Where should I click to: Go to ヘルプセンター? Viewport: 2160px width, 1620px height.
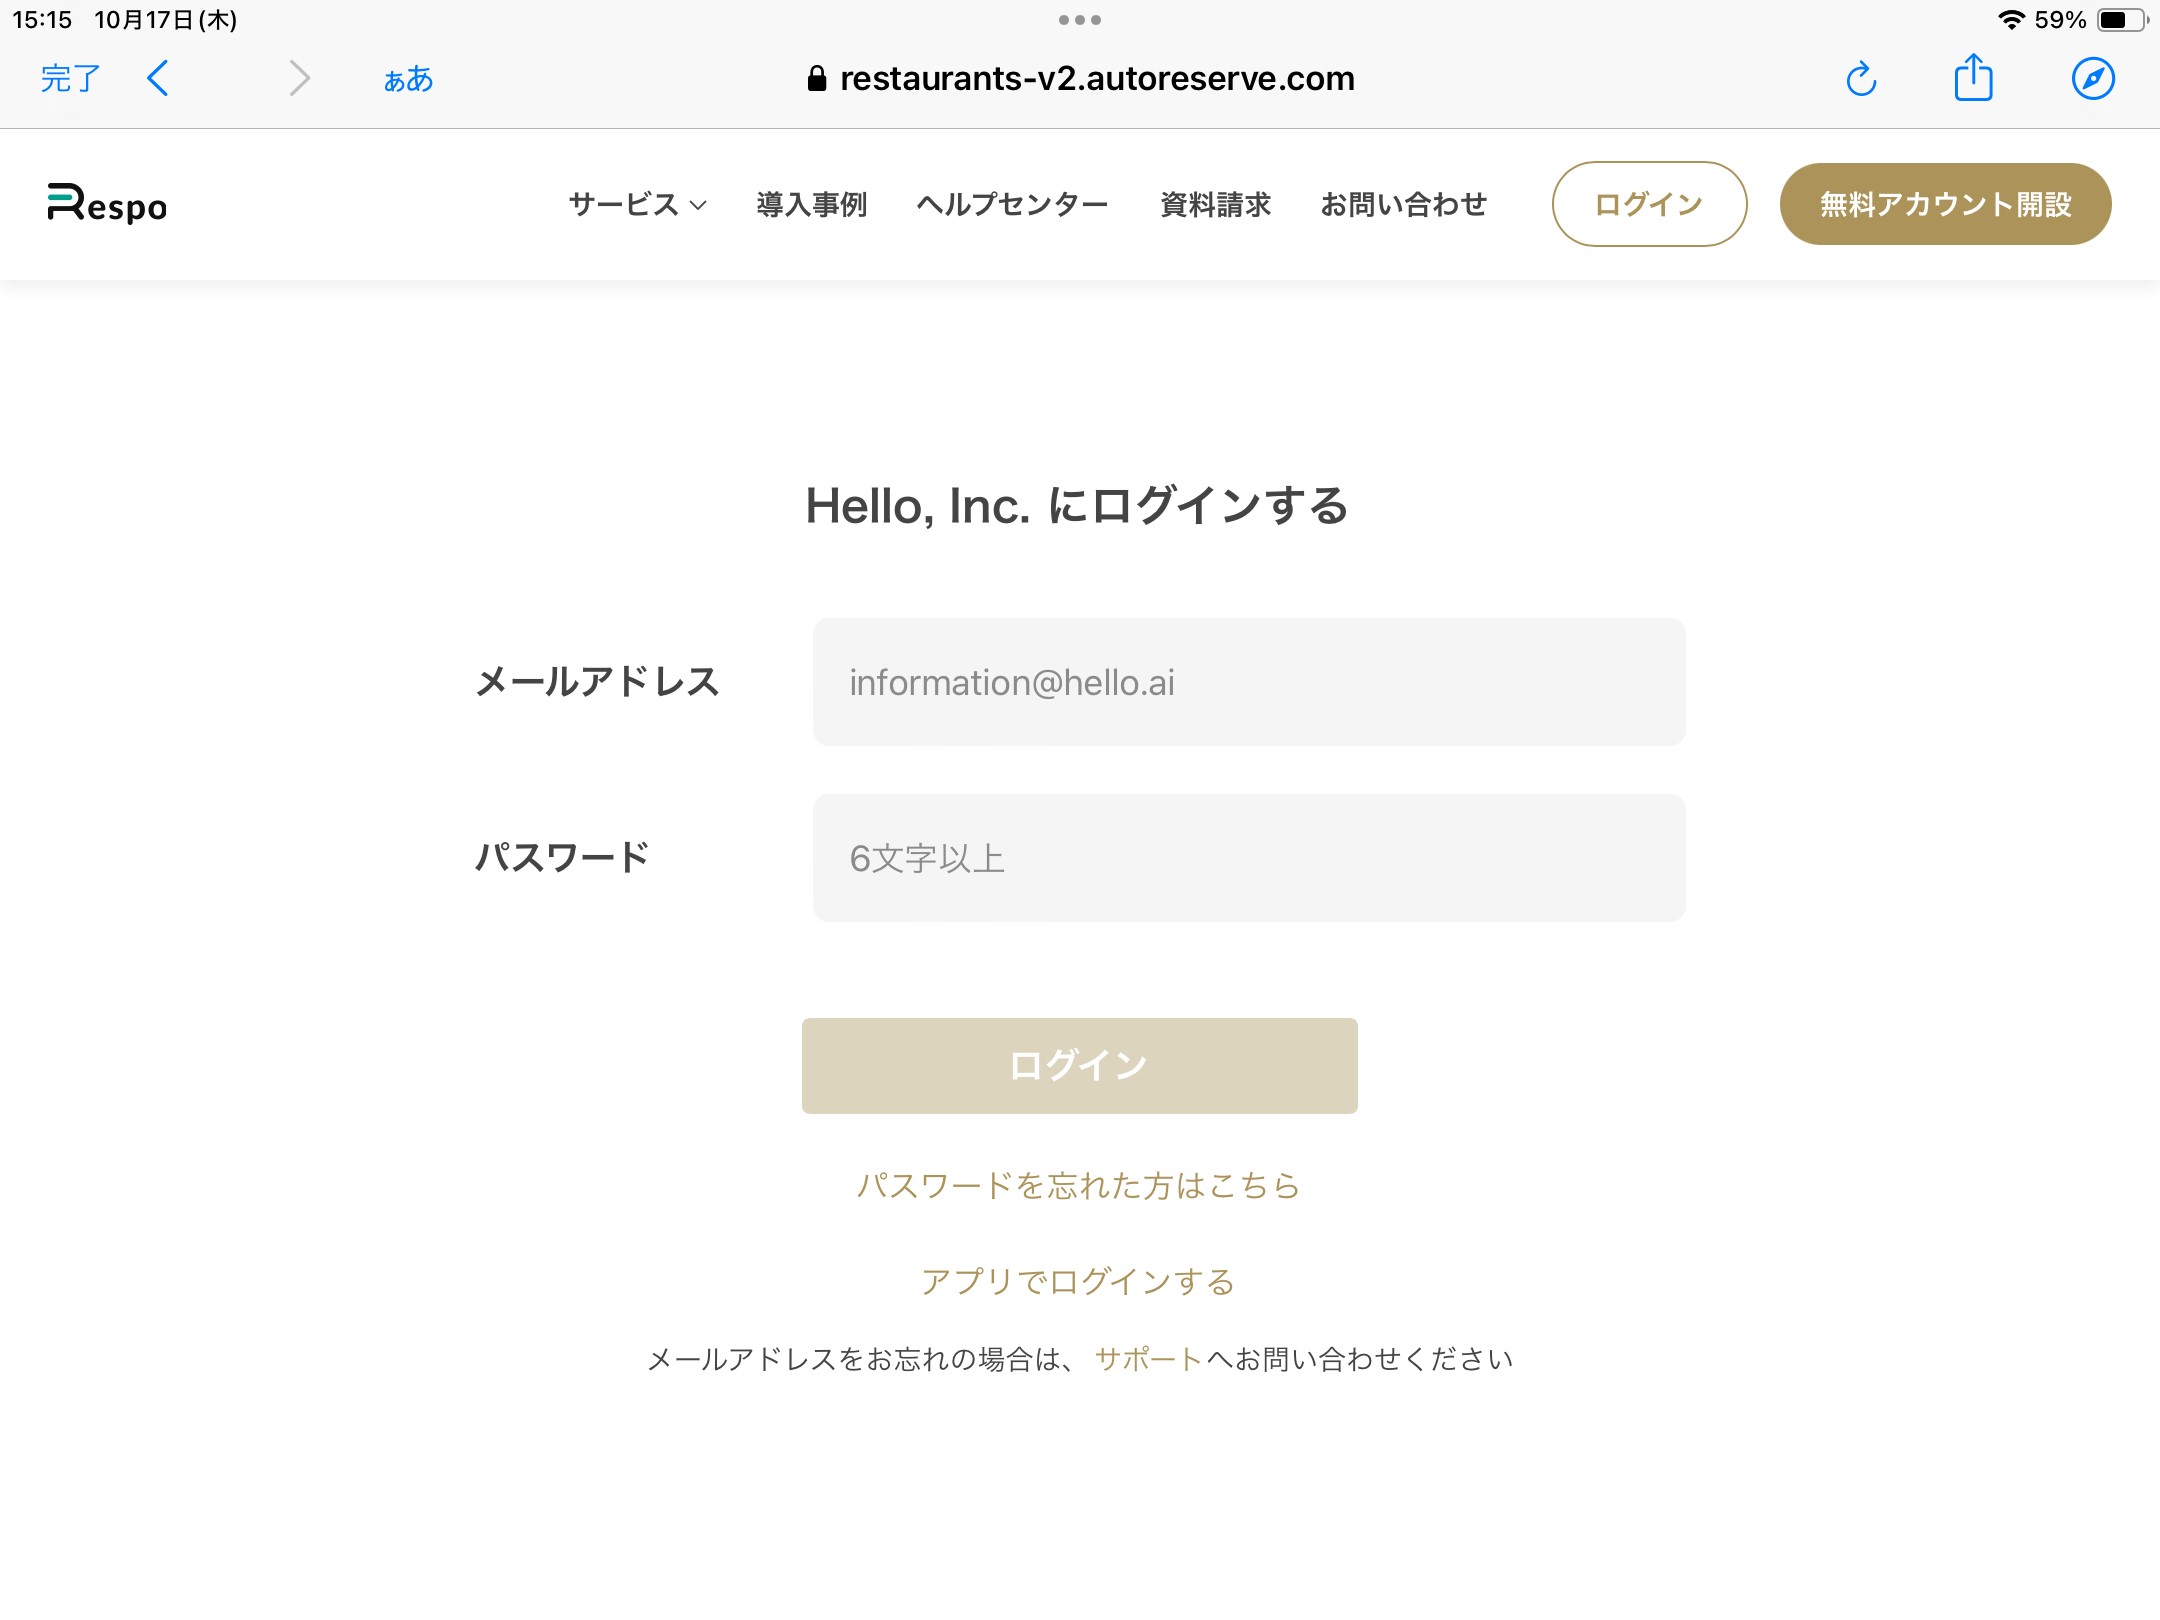point(1012,204)
